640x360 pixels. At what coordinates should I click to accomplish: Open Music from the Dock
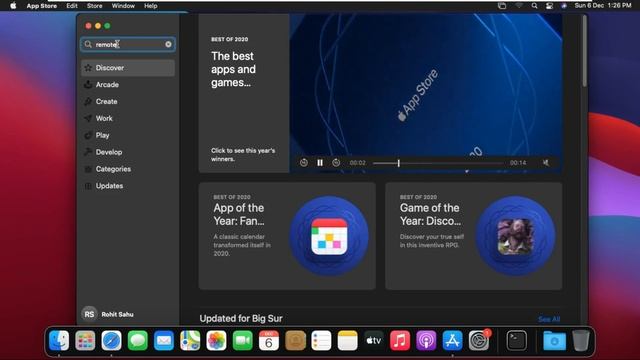click(400, 340)
